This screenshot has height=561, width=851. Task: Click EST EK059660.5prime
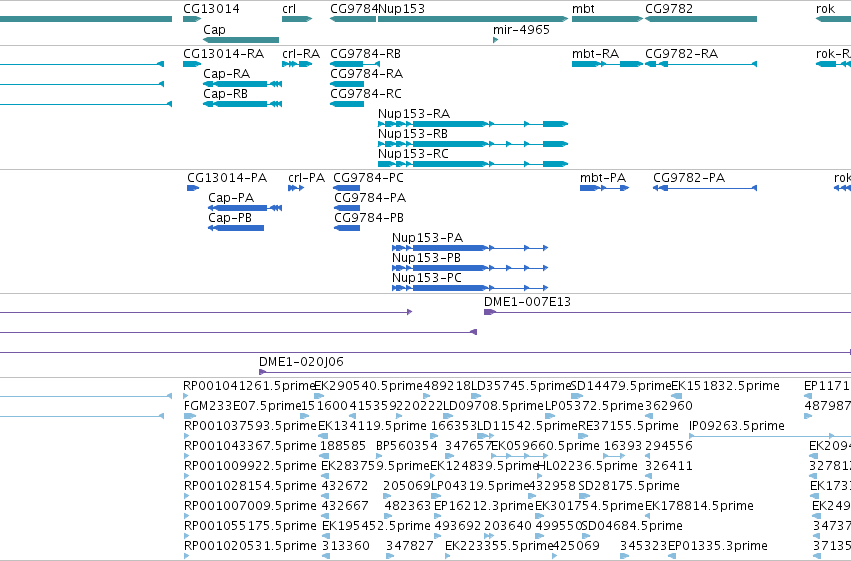tap(545, 447)
